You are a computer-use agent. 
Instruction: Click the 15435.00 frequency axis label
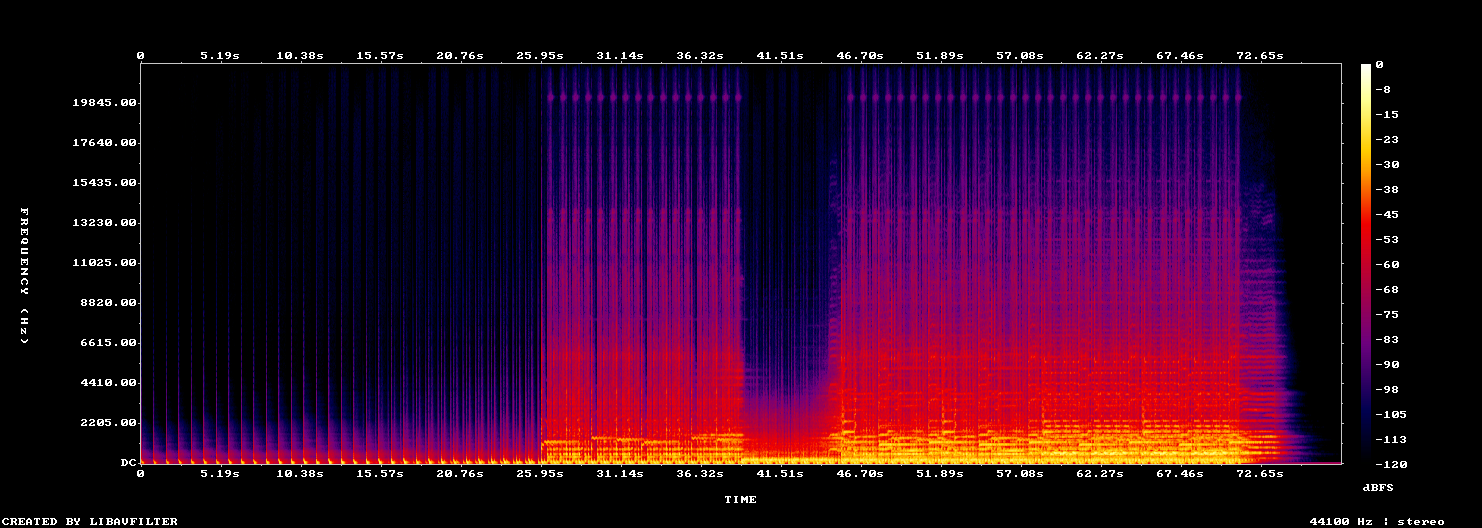tap(104, 183)
